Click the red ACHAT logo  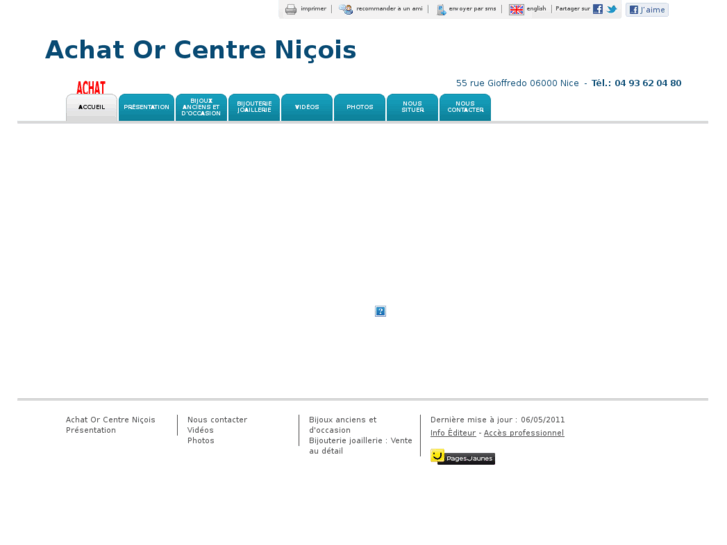pos(91,88)
